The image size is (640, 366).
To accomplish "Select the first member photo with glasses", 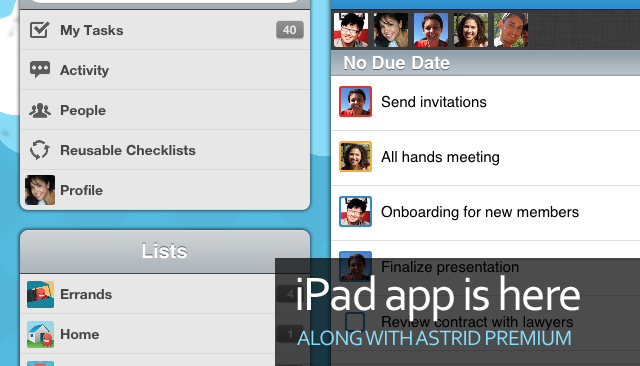I will click(351, 30).
